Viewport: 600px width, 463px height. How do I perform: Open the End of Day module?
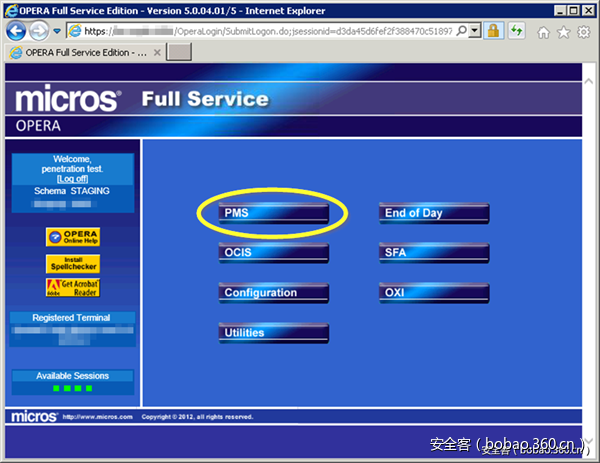(433, 213)
